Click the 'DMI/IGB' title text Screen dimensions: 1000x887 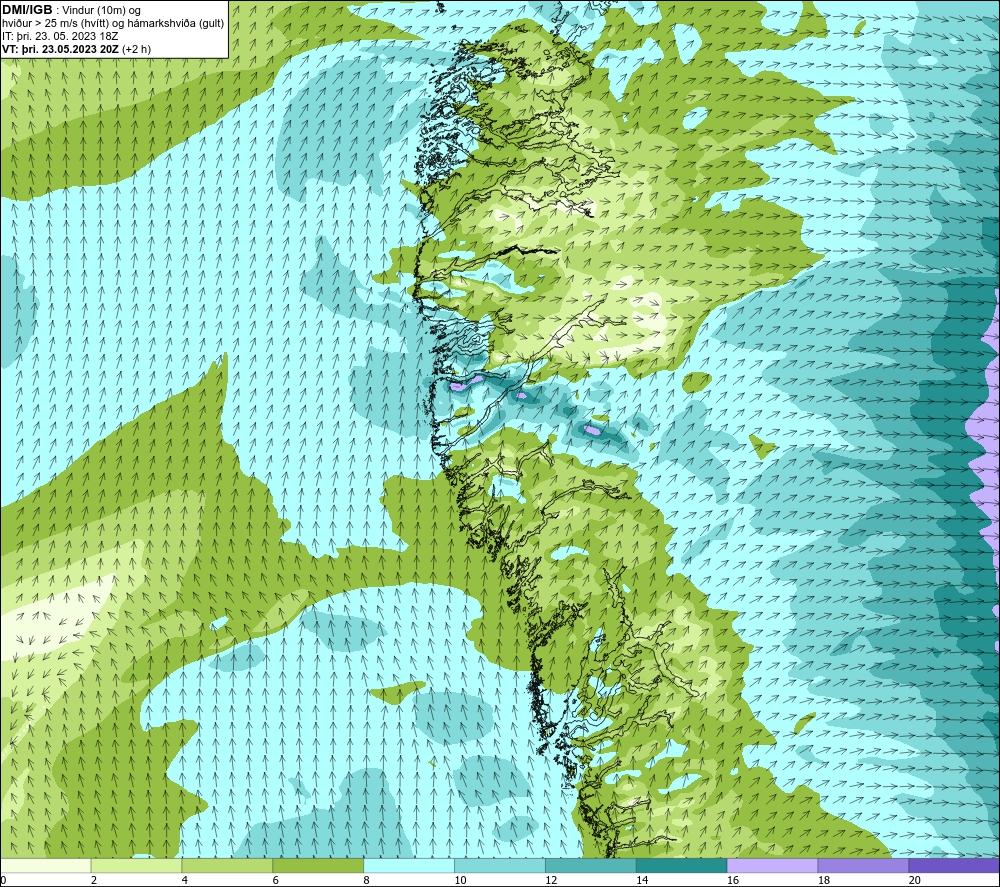pos(27,10)
